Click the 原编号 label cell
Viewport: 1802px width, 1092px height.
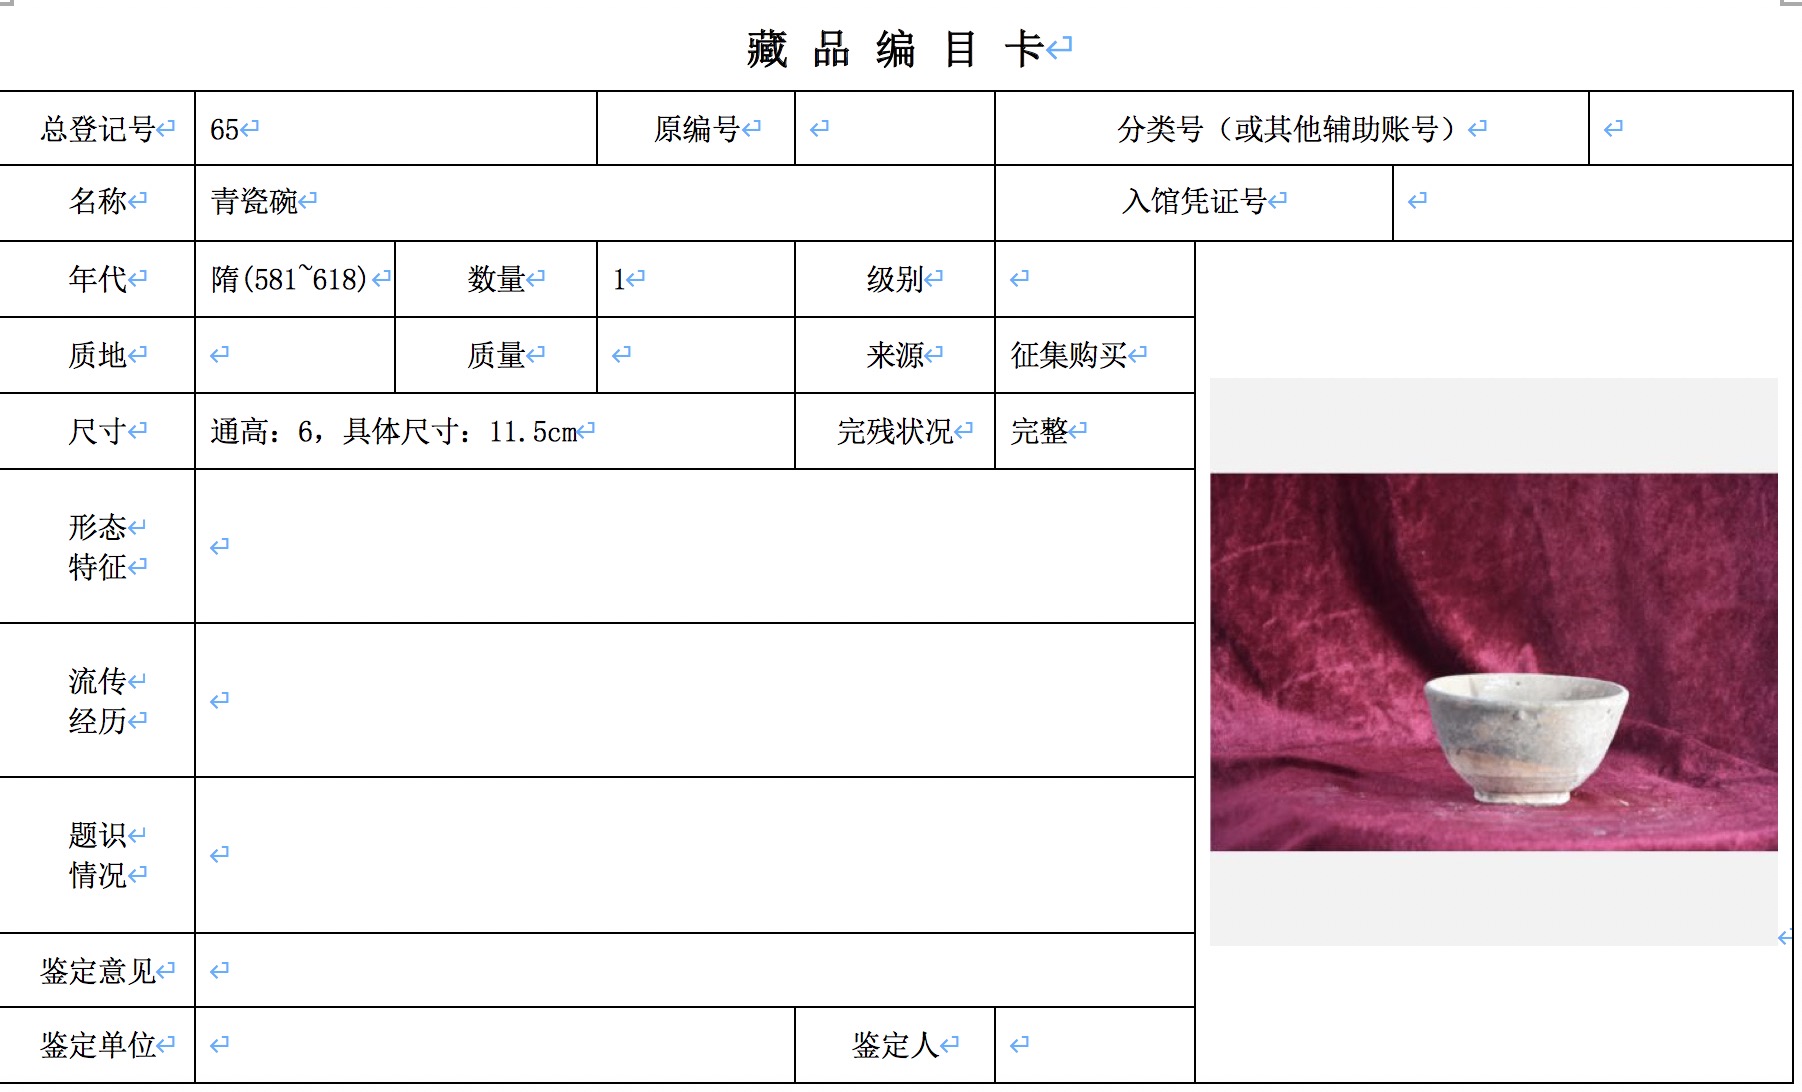[696, 128]
